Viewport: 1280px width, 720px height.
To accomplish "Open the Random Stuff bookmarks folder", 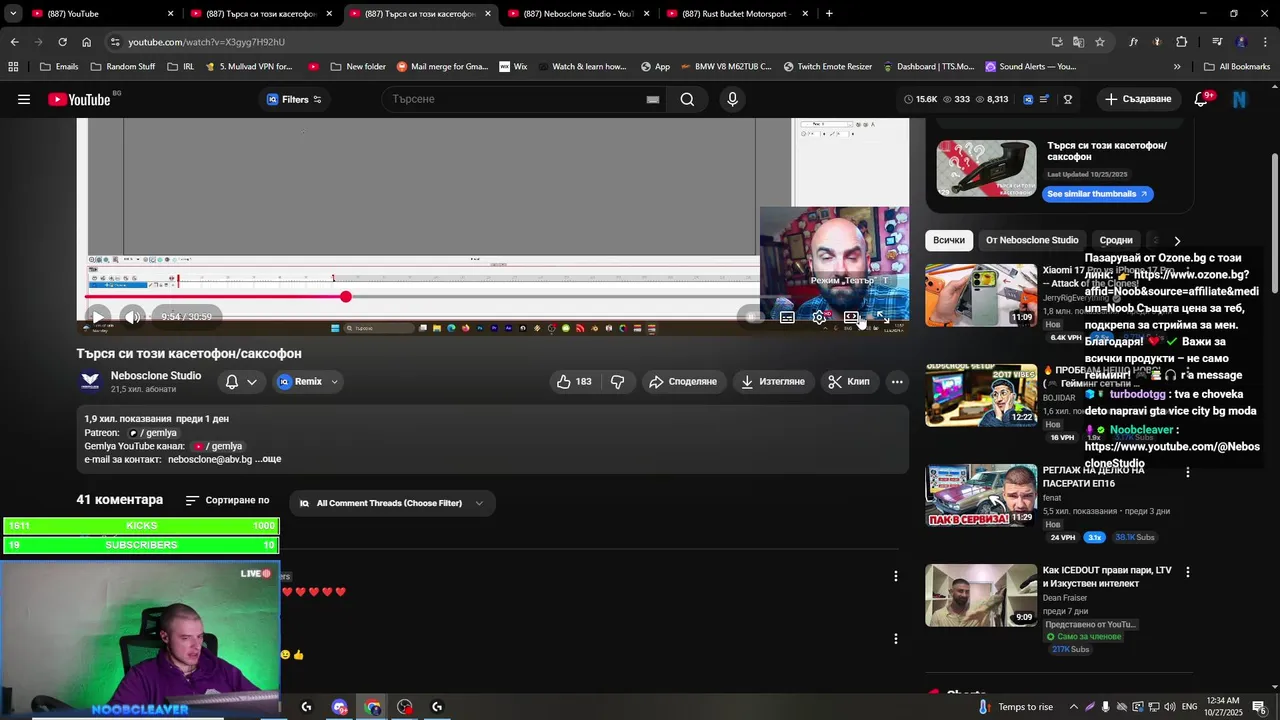I will (x=123, y=67).
